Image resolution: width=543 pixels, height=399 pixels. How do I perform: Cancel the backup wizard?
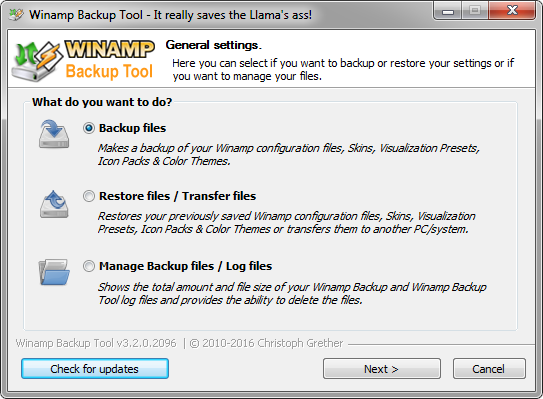[489, 369]
